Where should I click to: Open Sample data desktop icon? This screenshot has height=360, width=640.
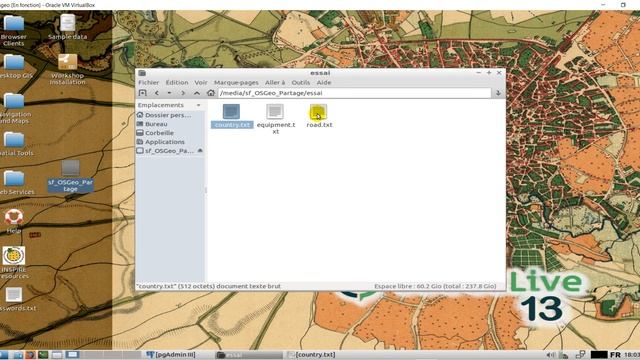67,27
